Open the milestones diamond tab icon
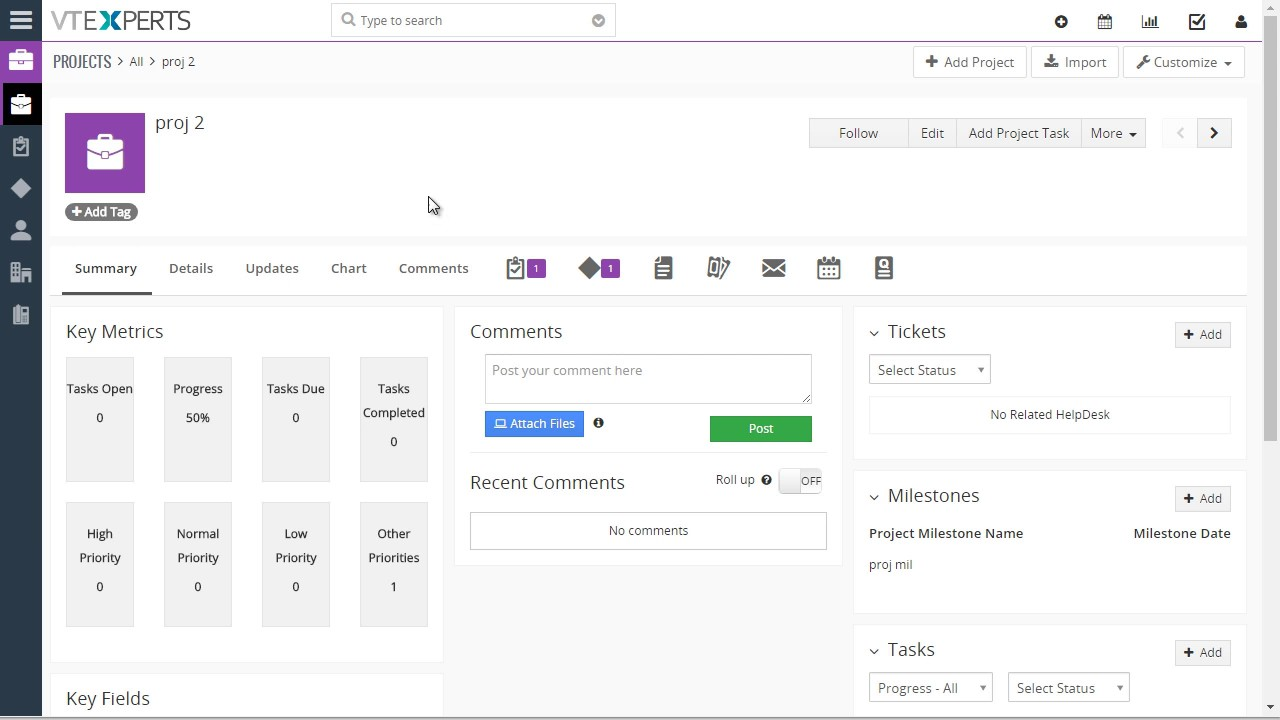Screen dimensions: 1280x720 tap(599, 268)
